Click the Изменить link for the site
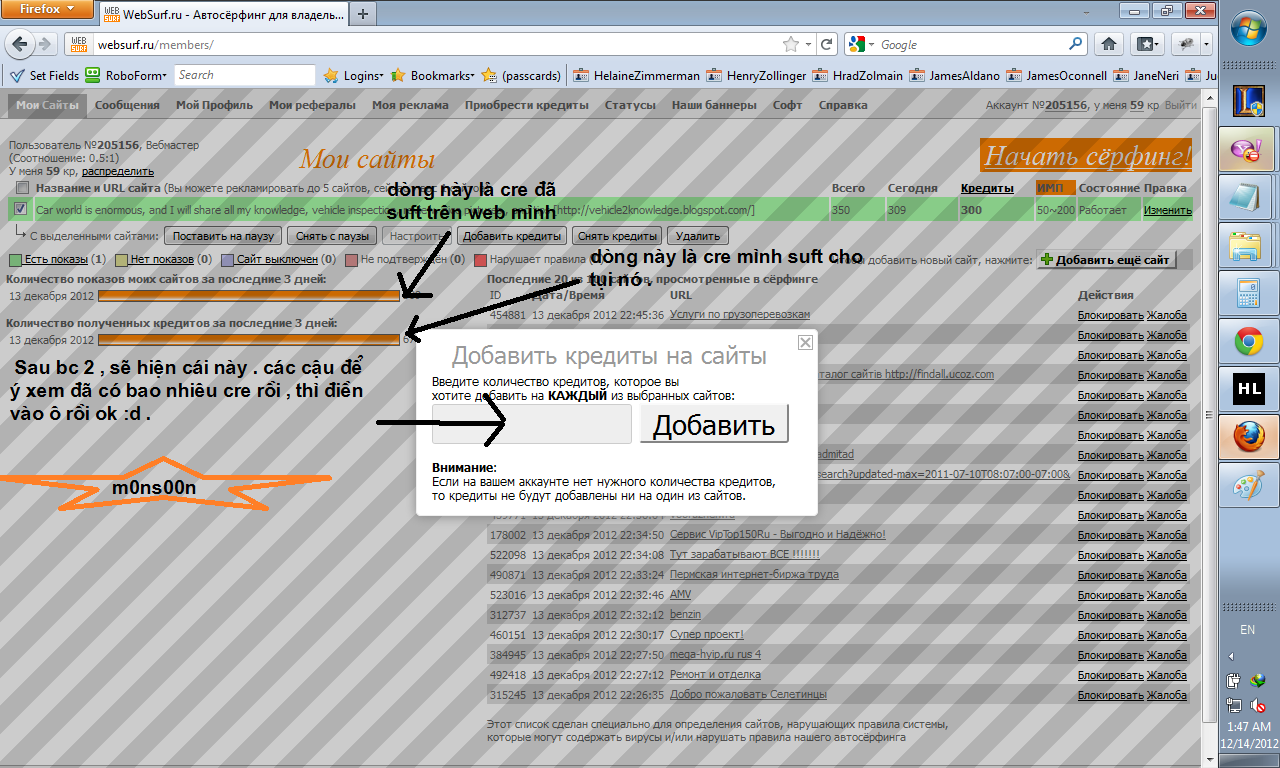Viewport: 1280px width, 768px height. coord(1167,210)
